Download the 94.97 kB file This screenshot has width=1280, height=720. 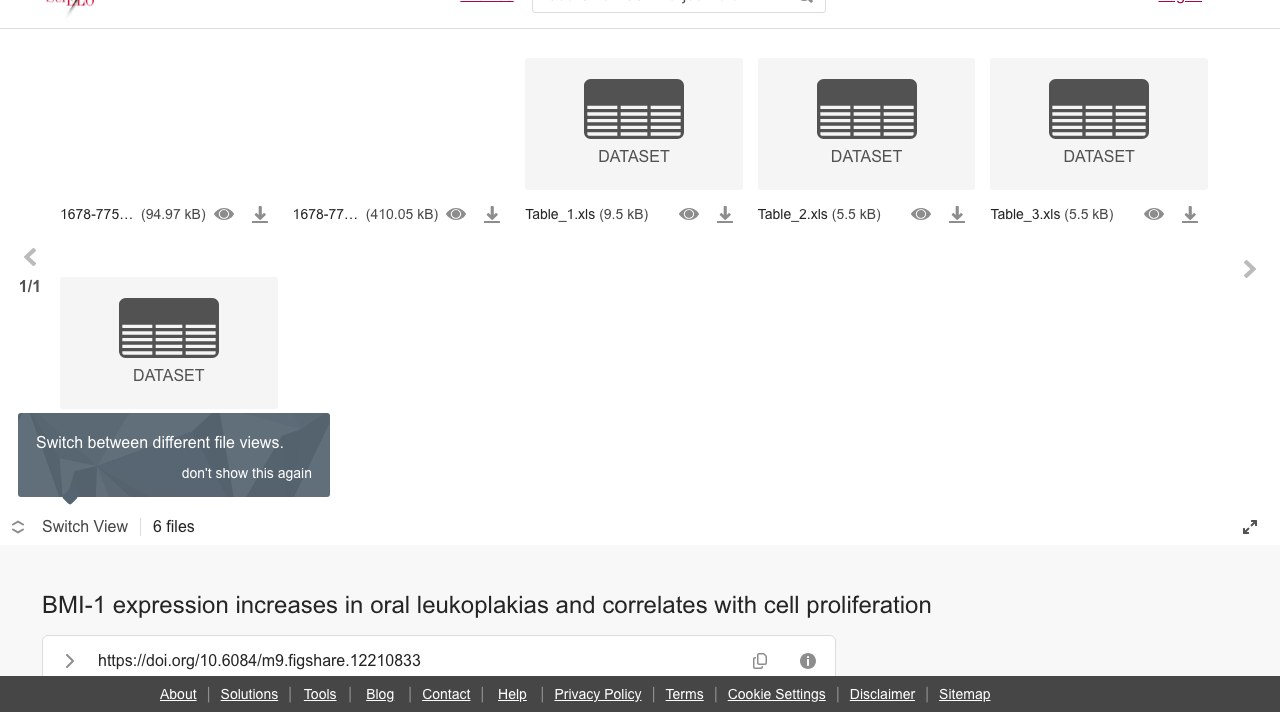[260, 214]
